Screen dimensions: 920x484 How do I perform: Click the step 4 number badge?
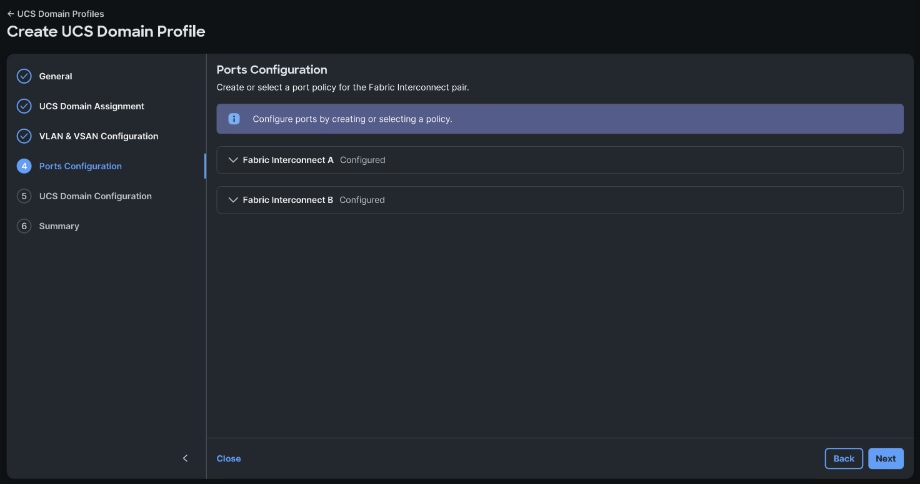click(x=24, y=166)
